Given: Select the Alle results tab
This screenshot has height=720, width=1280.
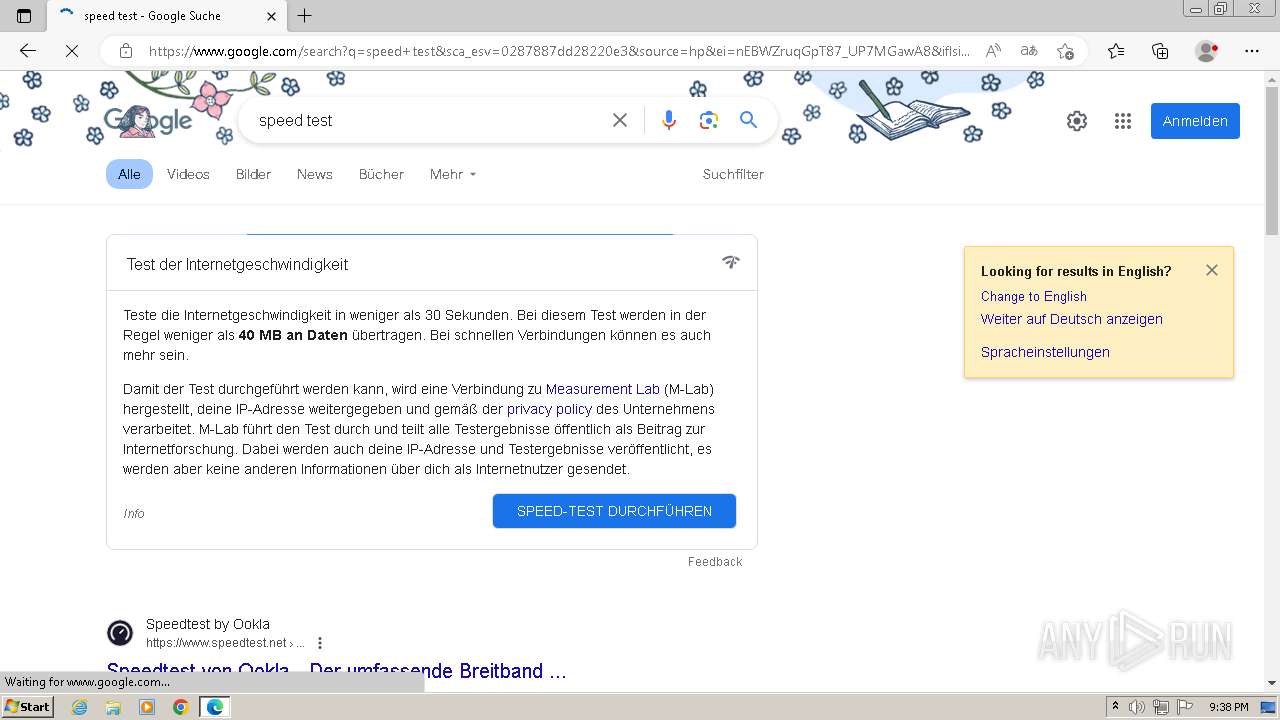Looking at the screenshot, I should [x=129, y=174].
